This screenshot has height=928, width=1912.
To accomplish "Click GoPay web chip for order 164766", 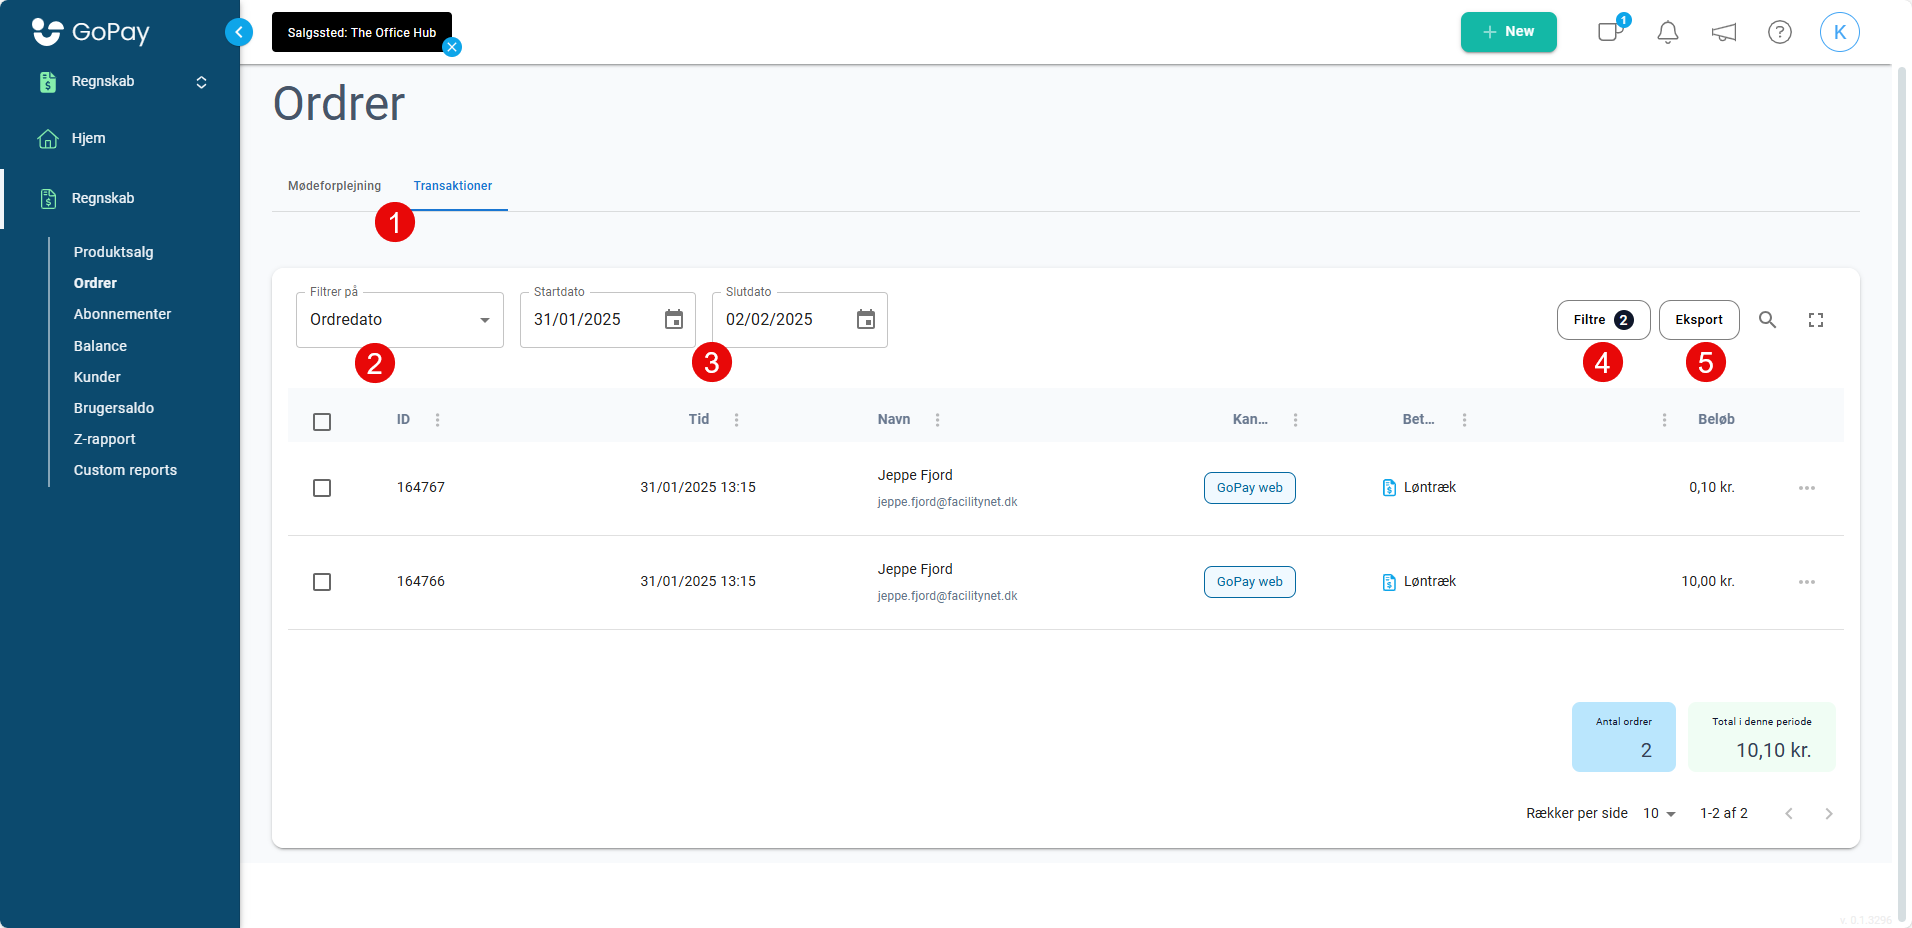I will [x=1249, y=582].
